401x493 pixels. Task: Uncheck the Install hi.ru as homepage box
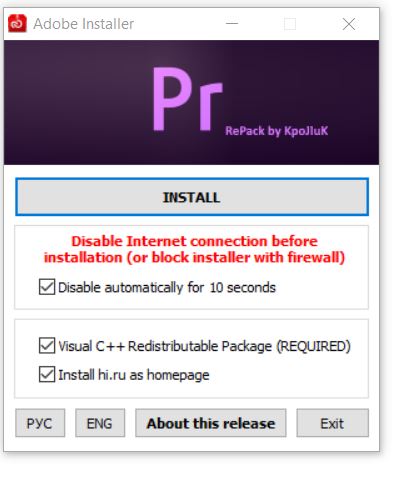pyautogui.click(x=47, y=374)
